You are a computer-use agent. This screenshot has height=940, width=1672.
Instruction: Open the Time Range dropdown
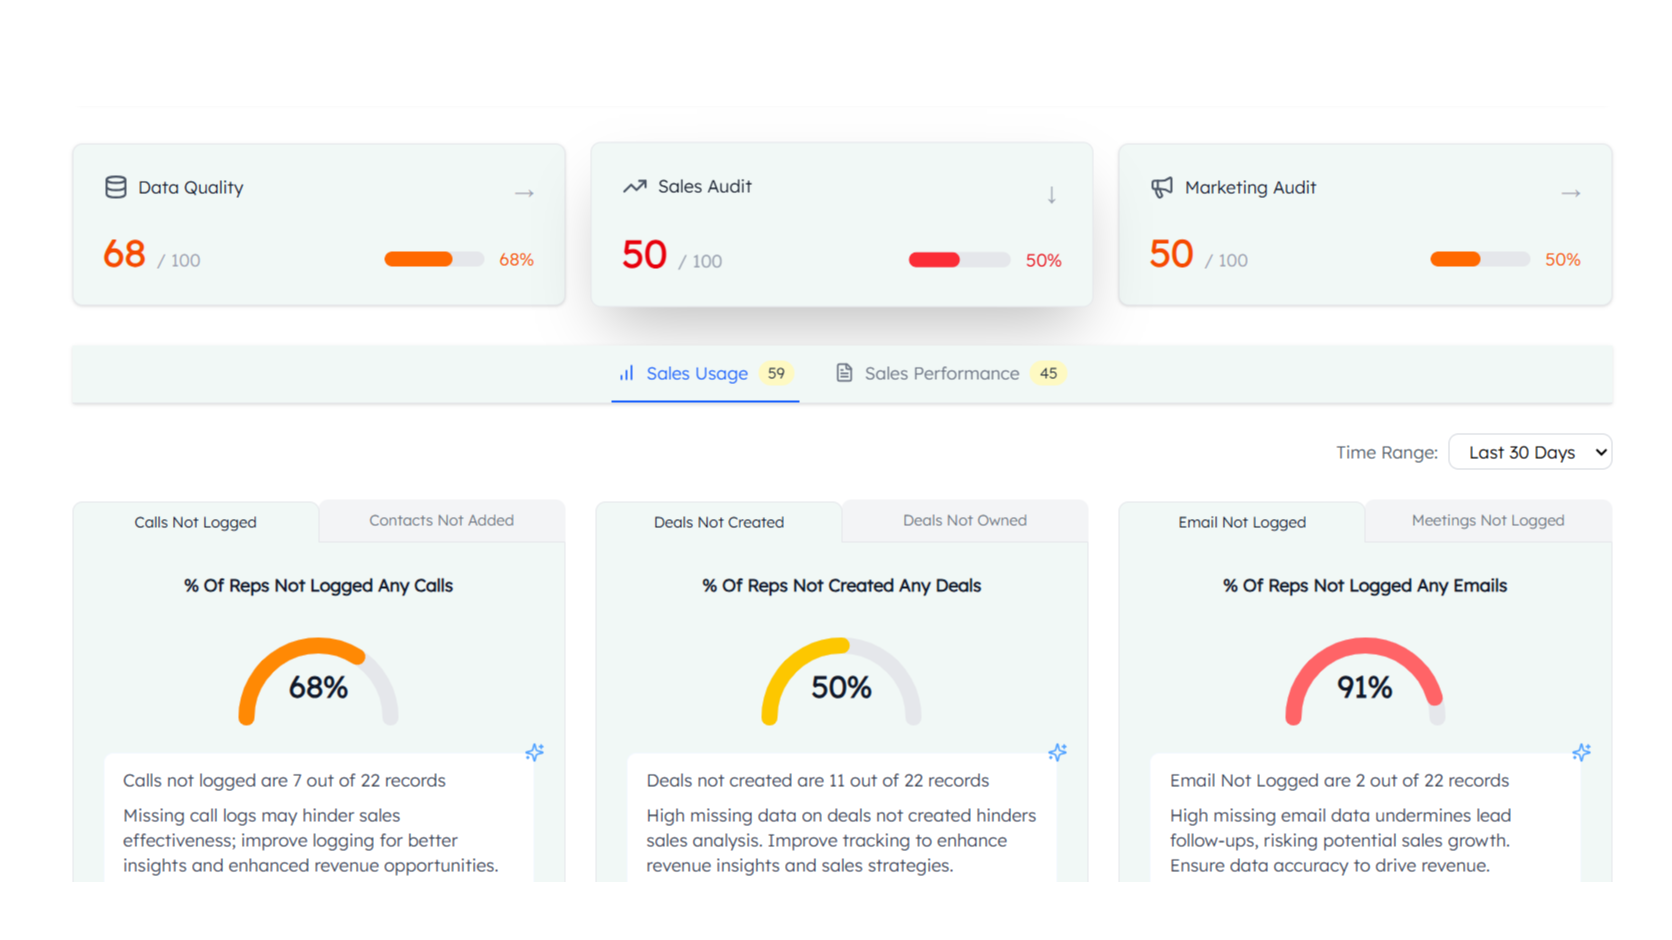coord(1529,452)
